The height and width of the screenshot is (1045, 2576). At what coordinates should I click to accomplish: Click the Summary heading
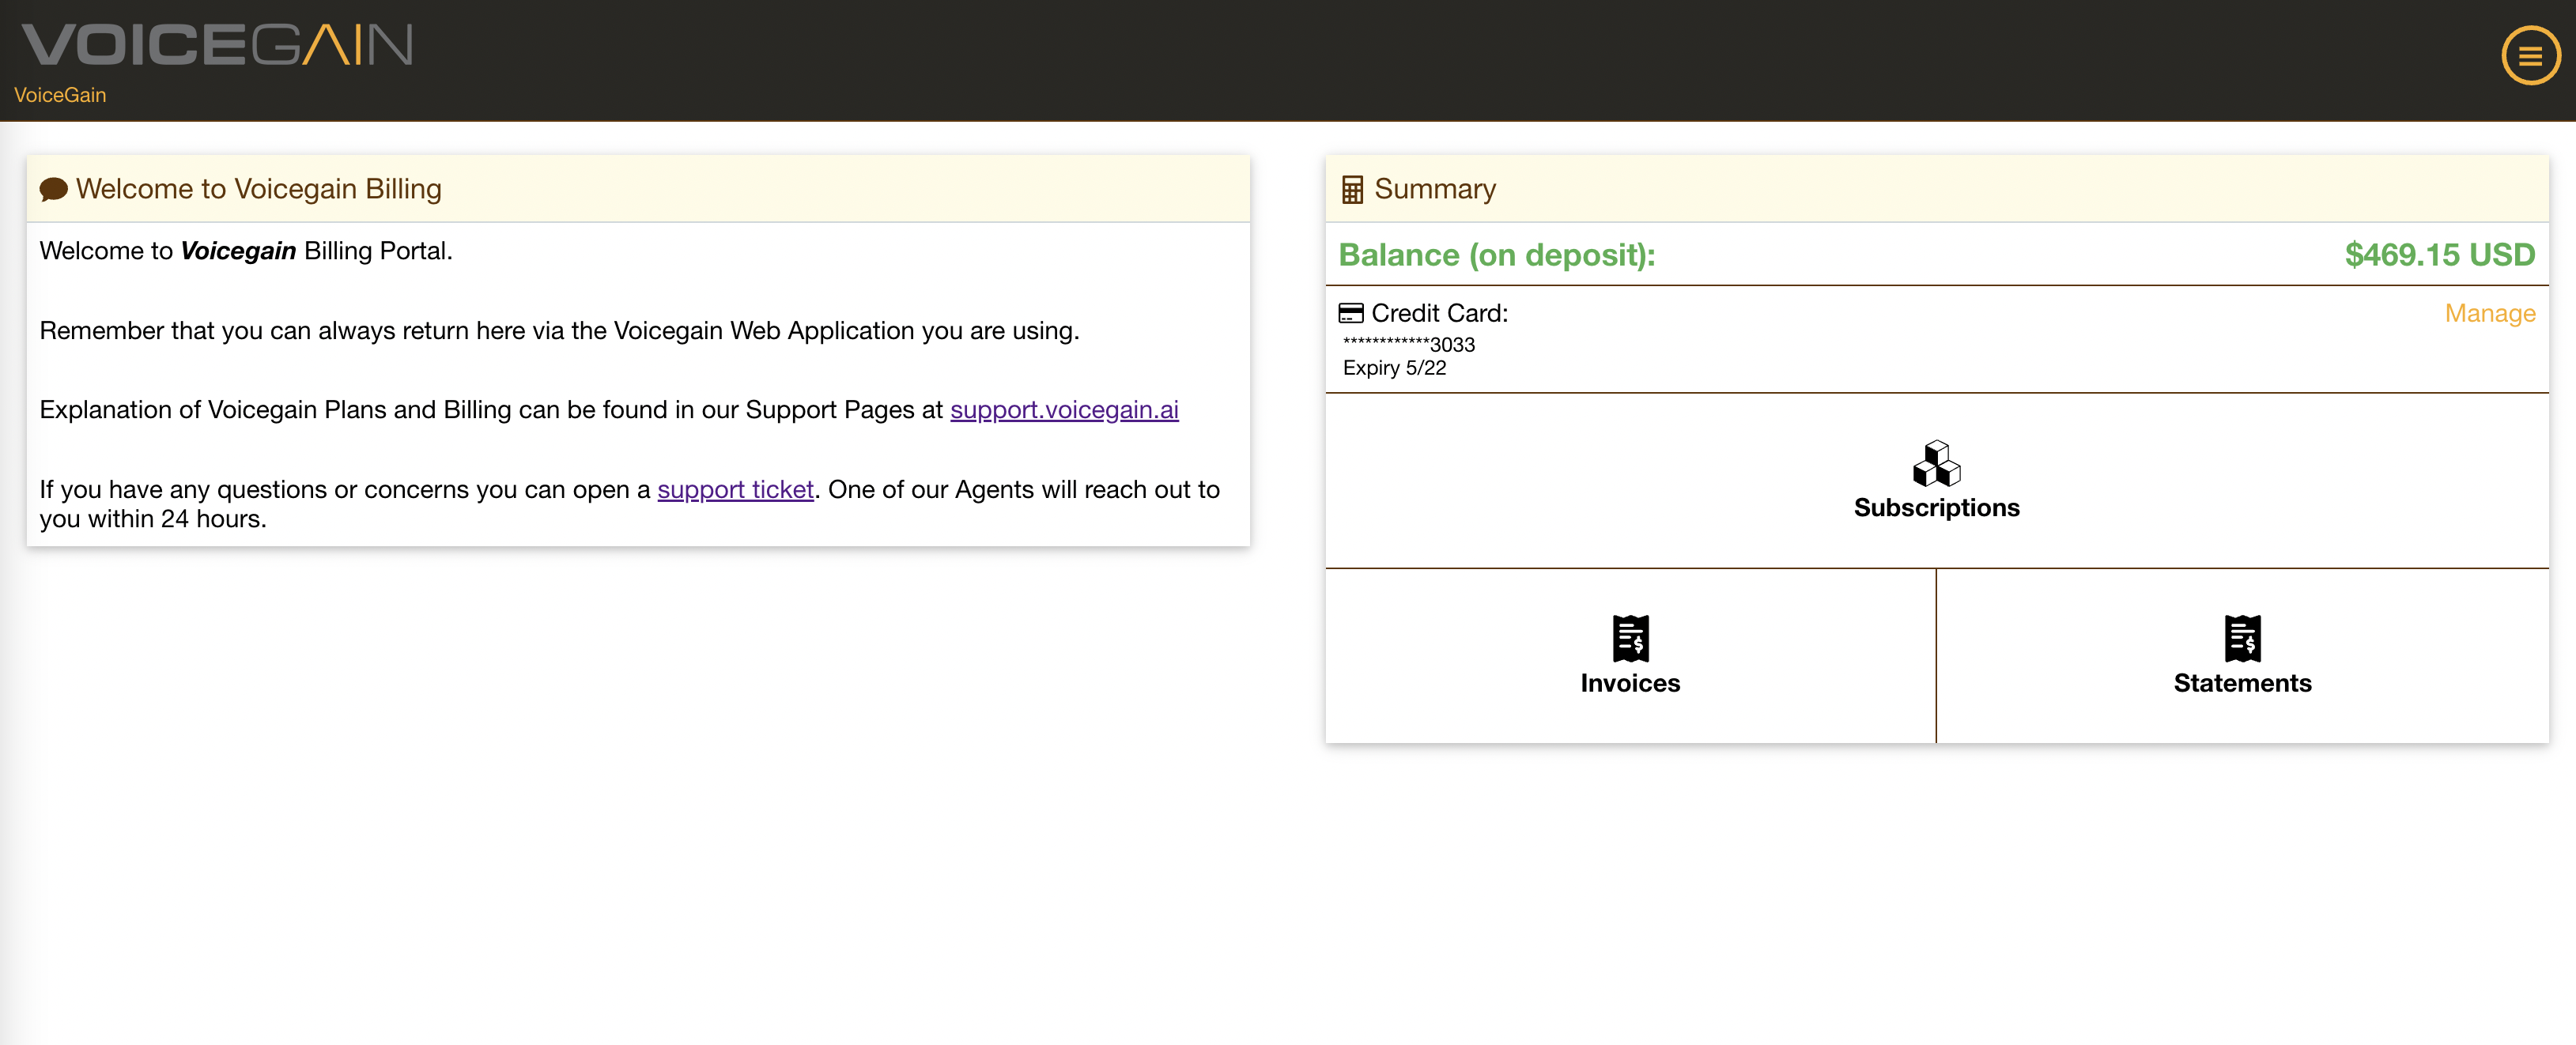1434,189
